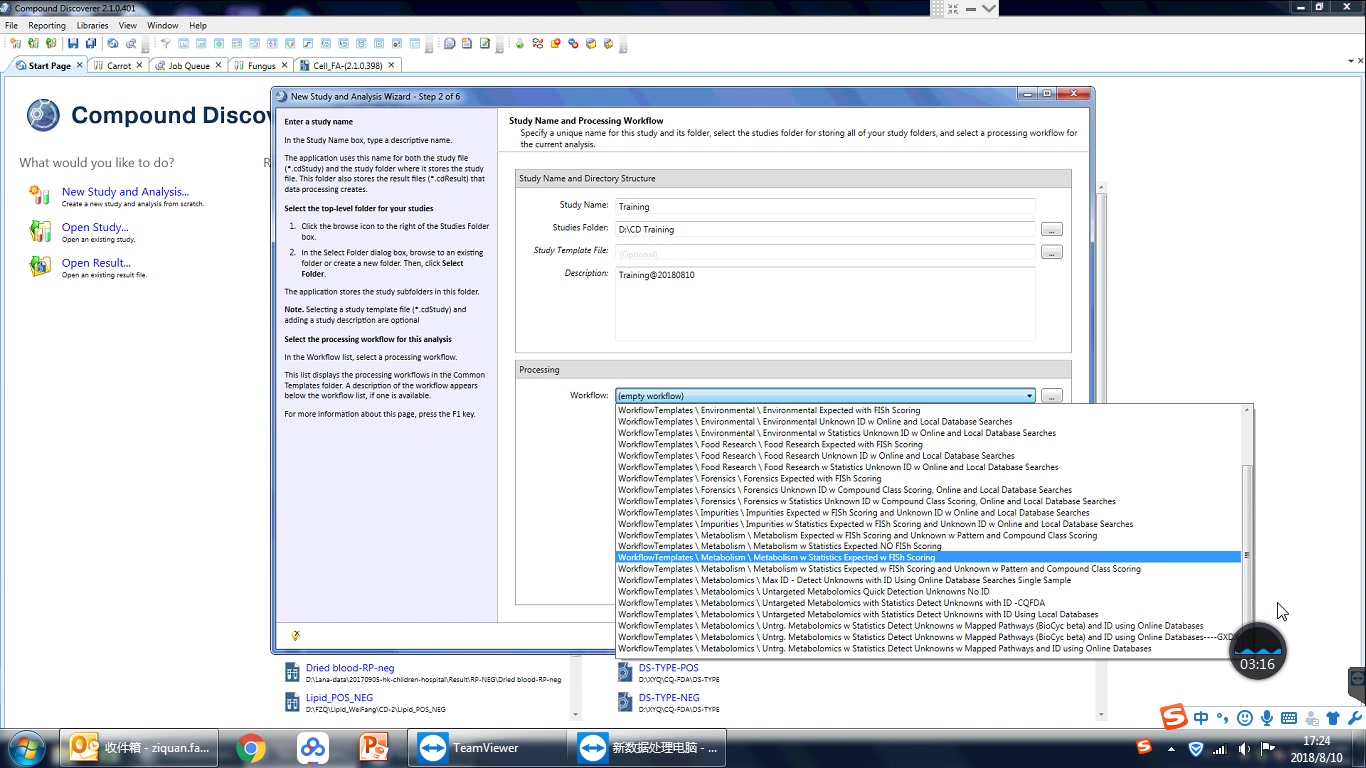Open the Workflow dropdown combo box
Image resolution: width=1366 pixels, height=768 pixels.
tap(825, 396)
